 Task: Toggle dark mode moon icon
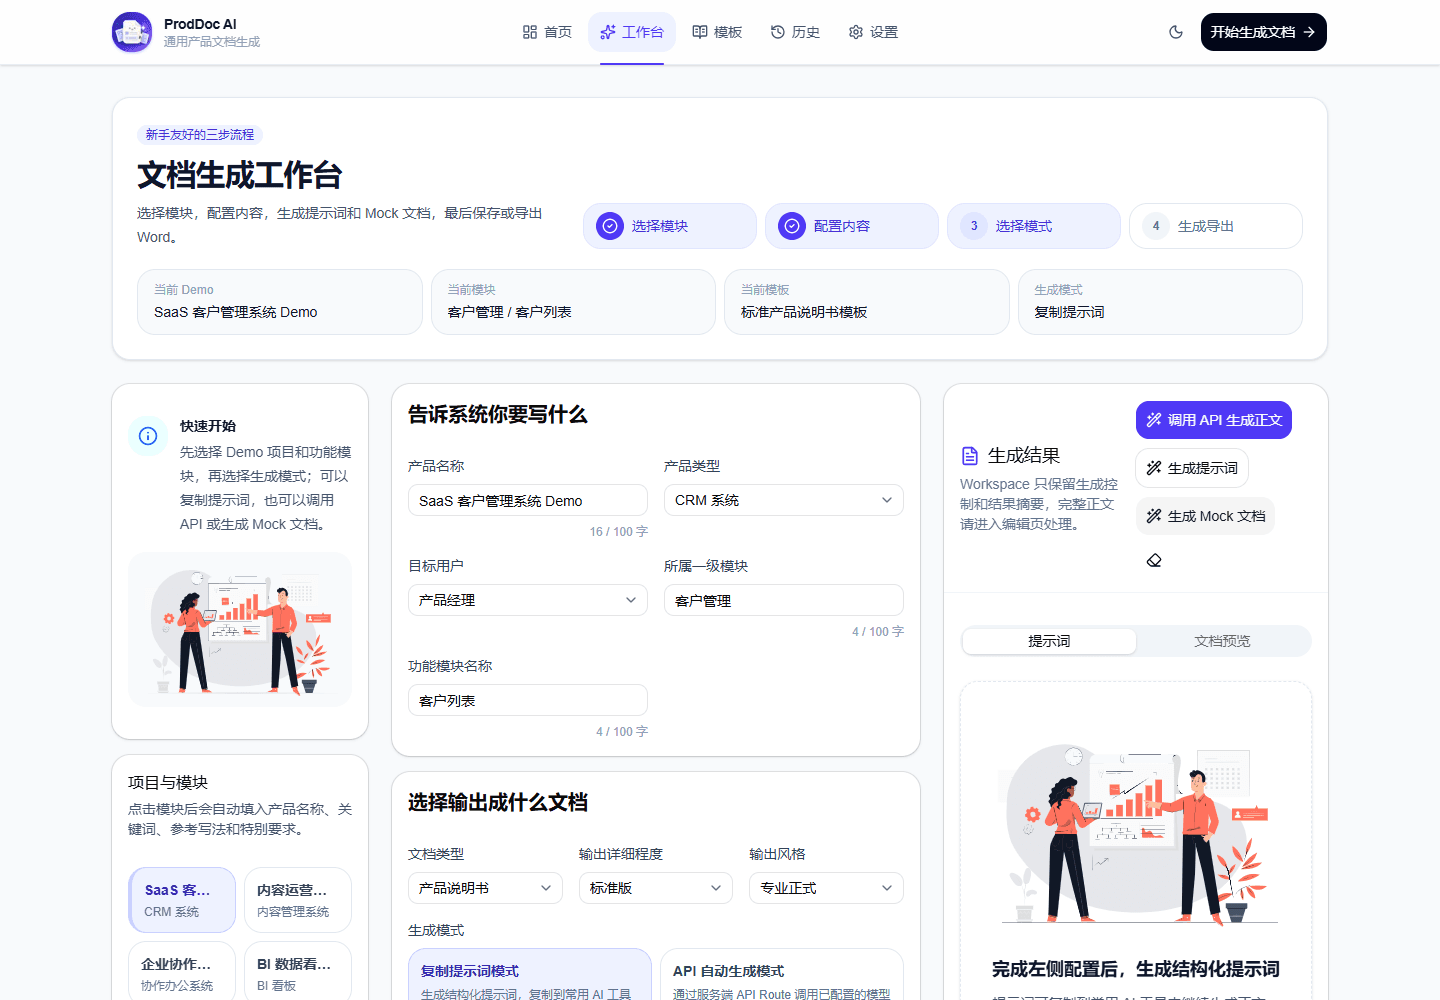[x=1176, y=32]
